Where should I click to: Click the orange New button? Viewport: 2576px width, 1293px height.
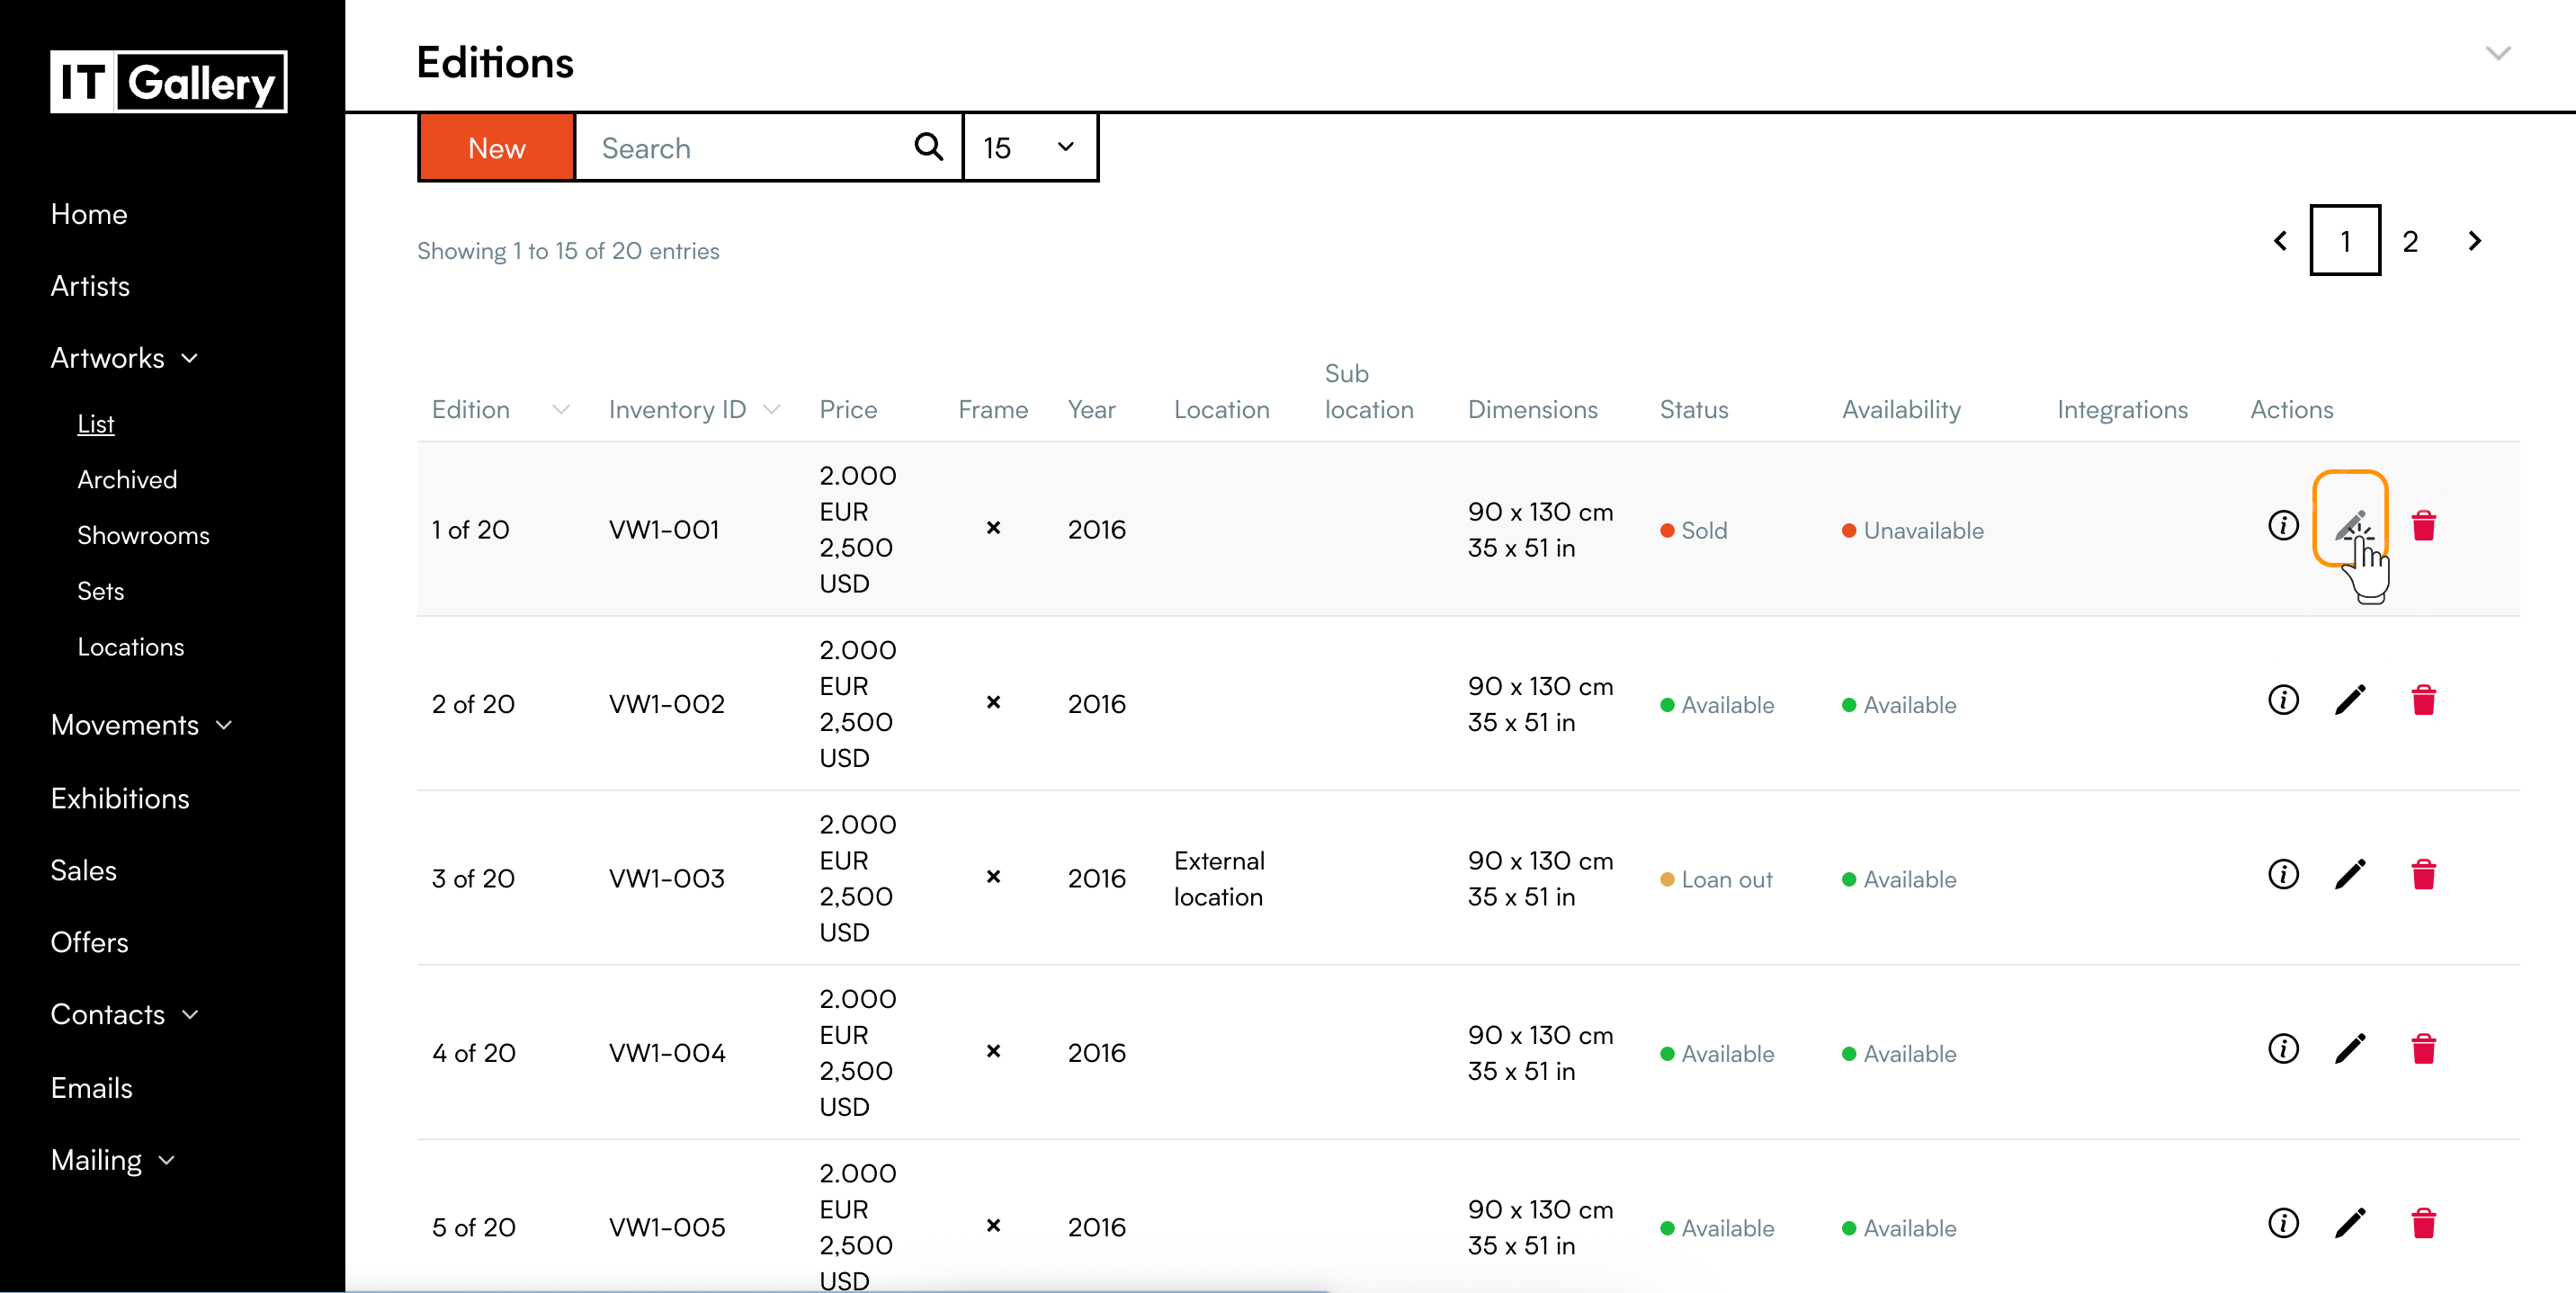pos(496,148)
